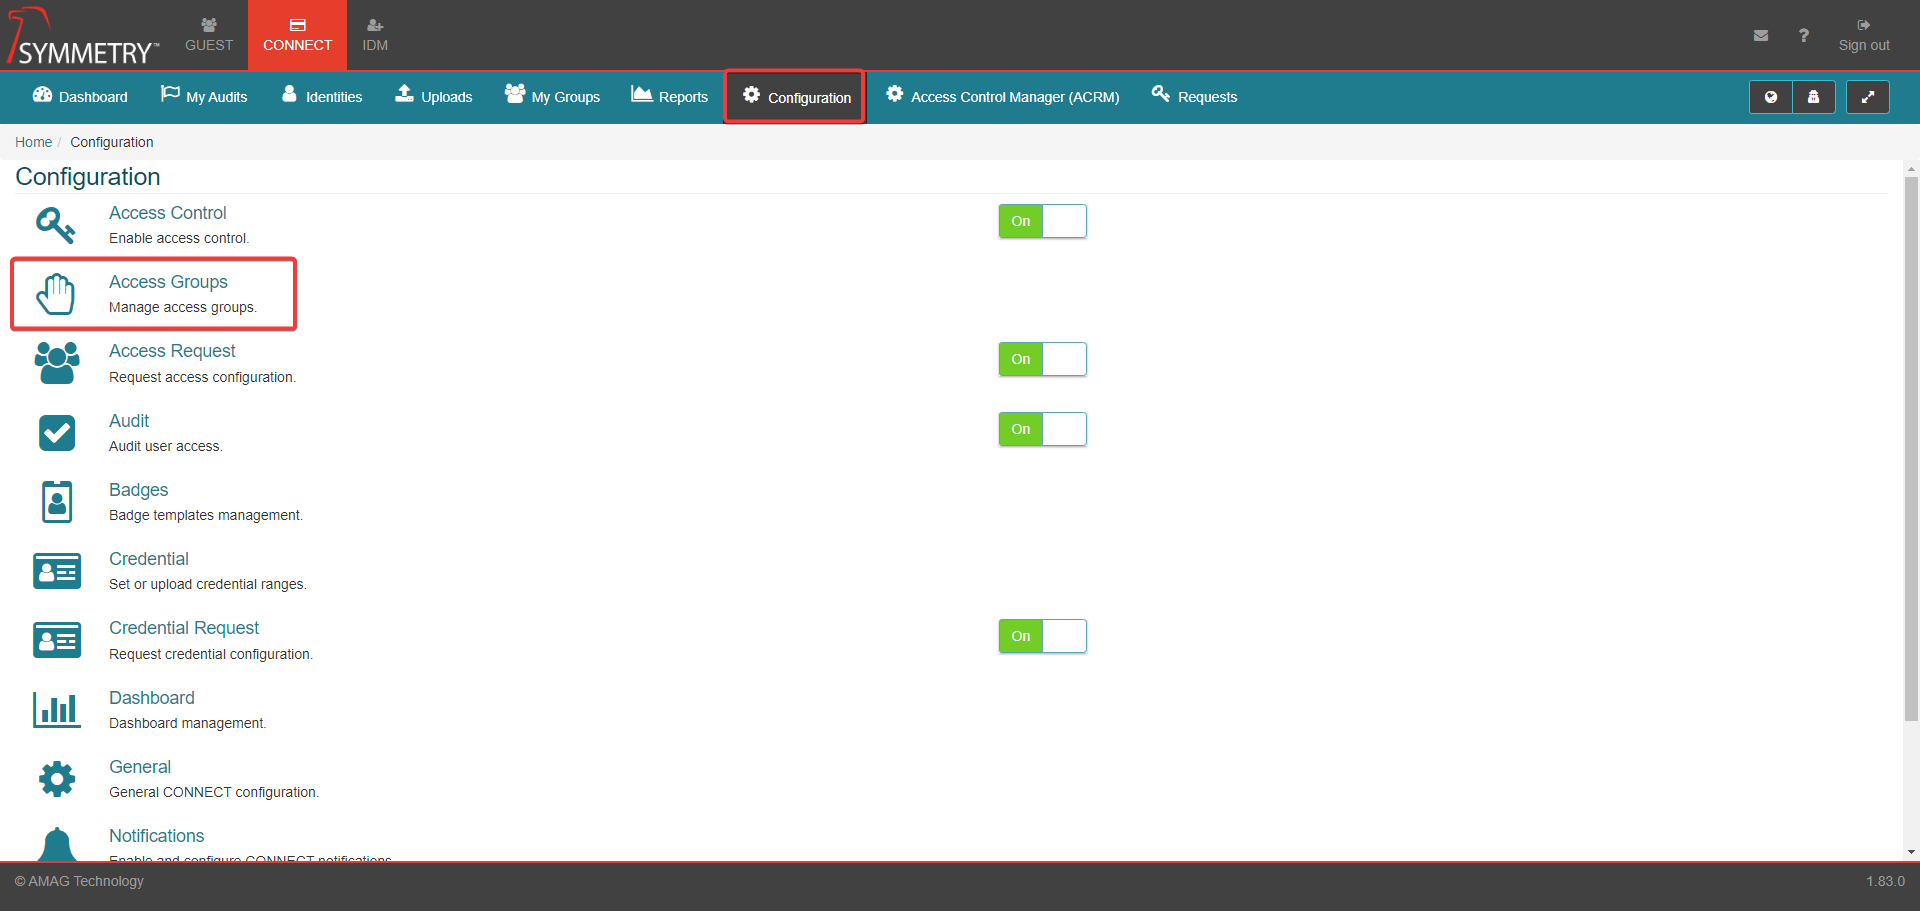Toggle the Access Control switch
Viewport: 1920px width, 911px height.
[x=1042, y=221]
